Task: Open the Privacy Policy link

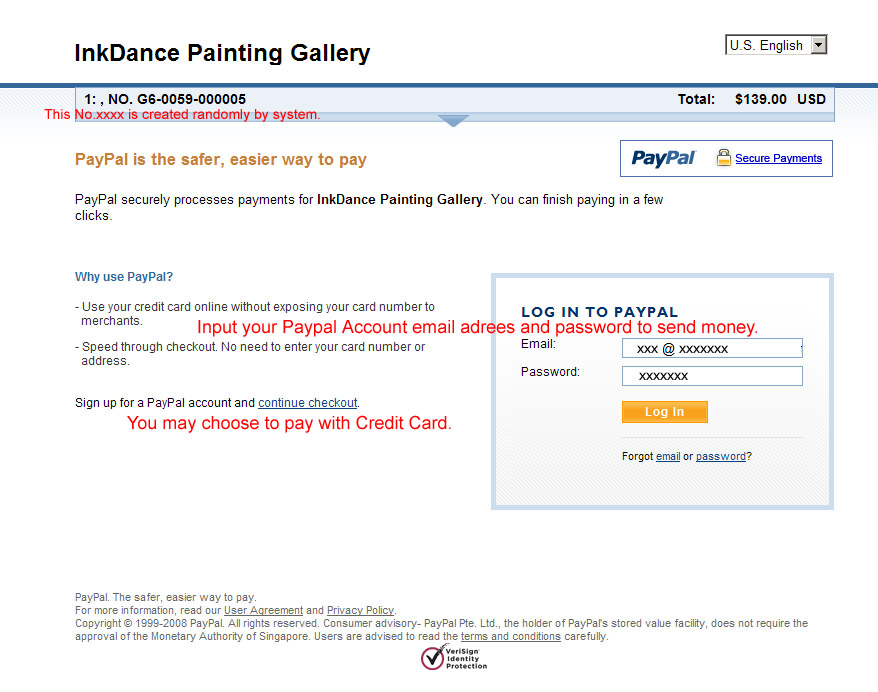Action: click(x=360, y=610)
